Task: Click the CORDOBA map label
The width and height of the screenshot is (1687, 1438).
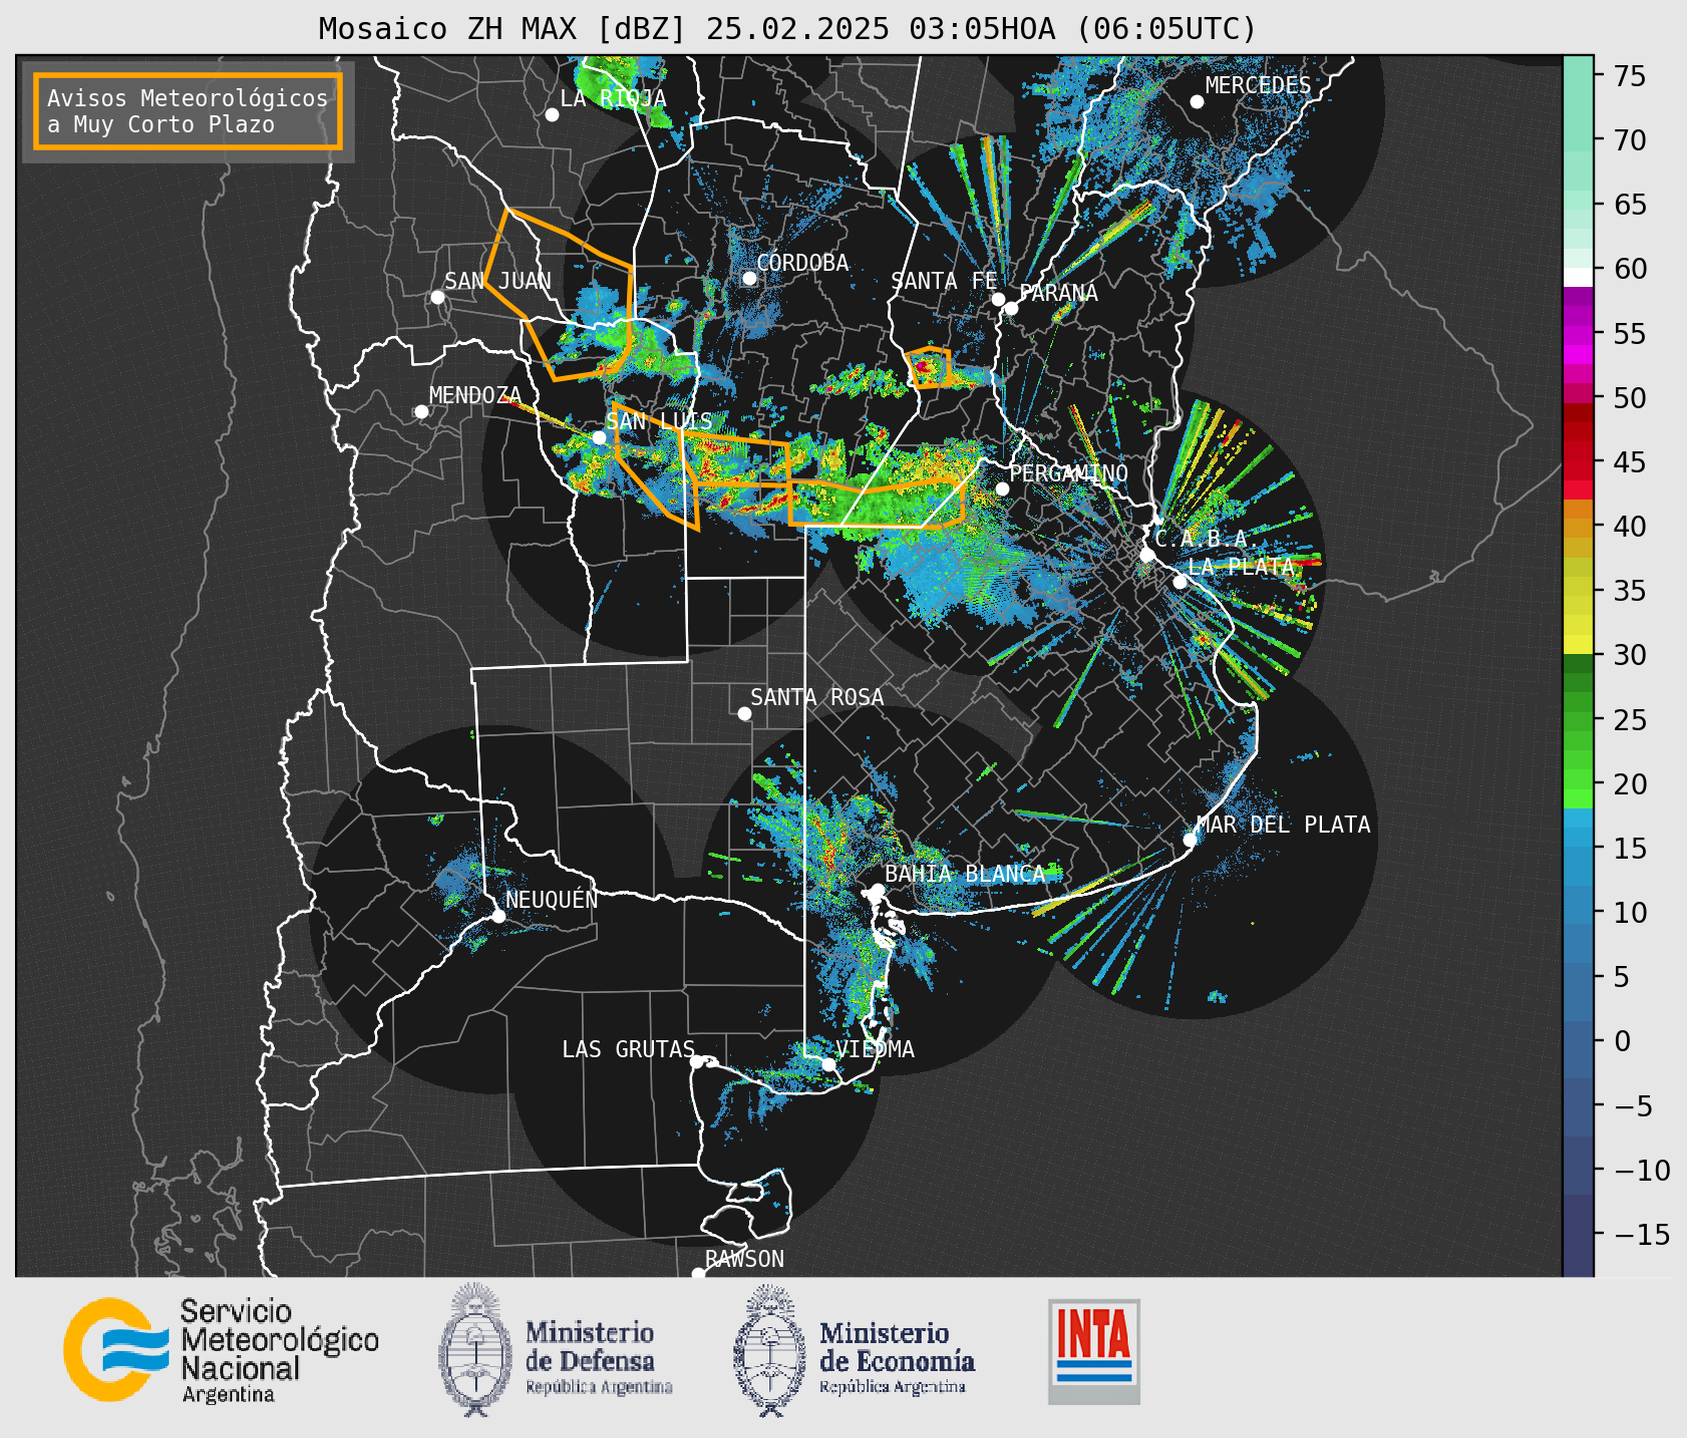Action: point(803,263)
